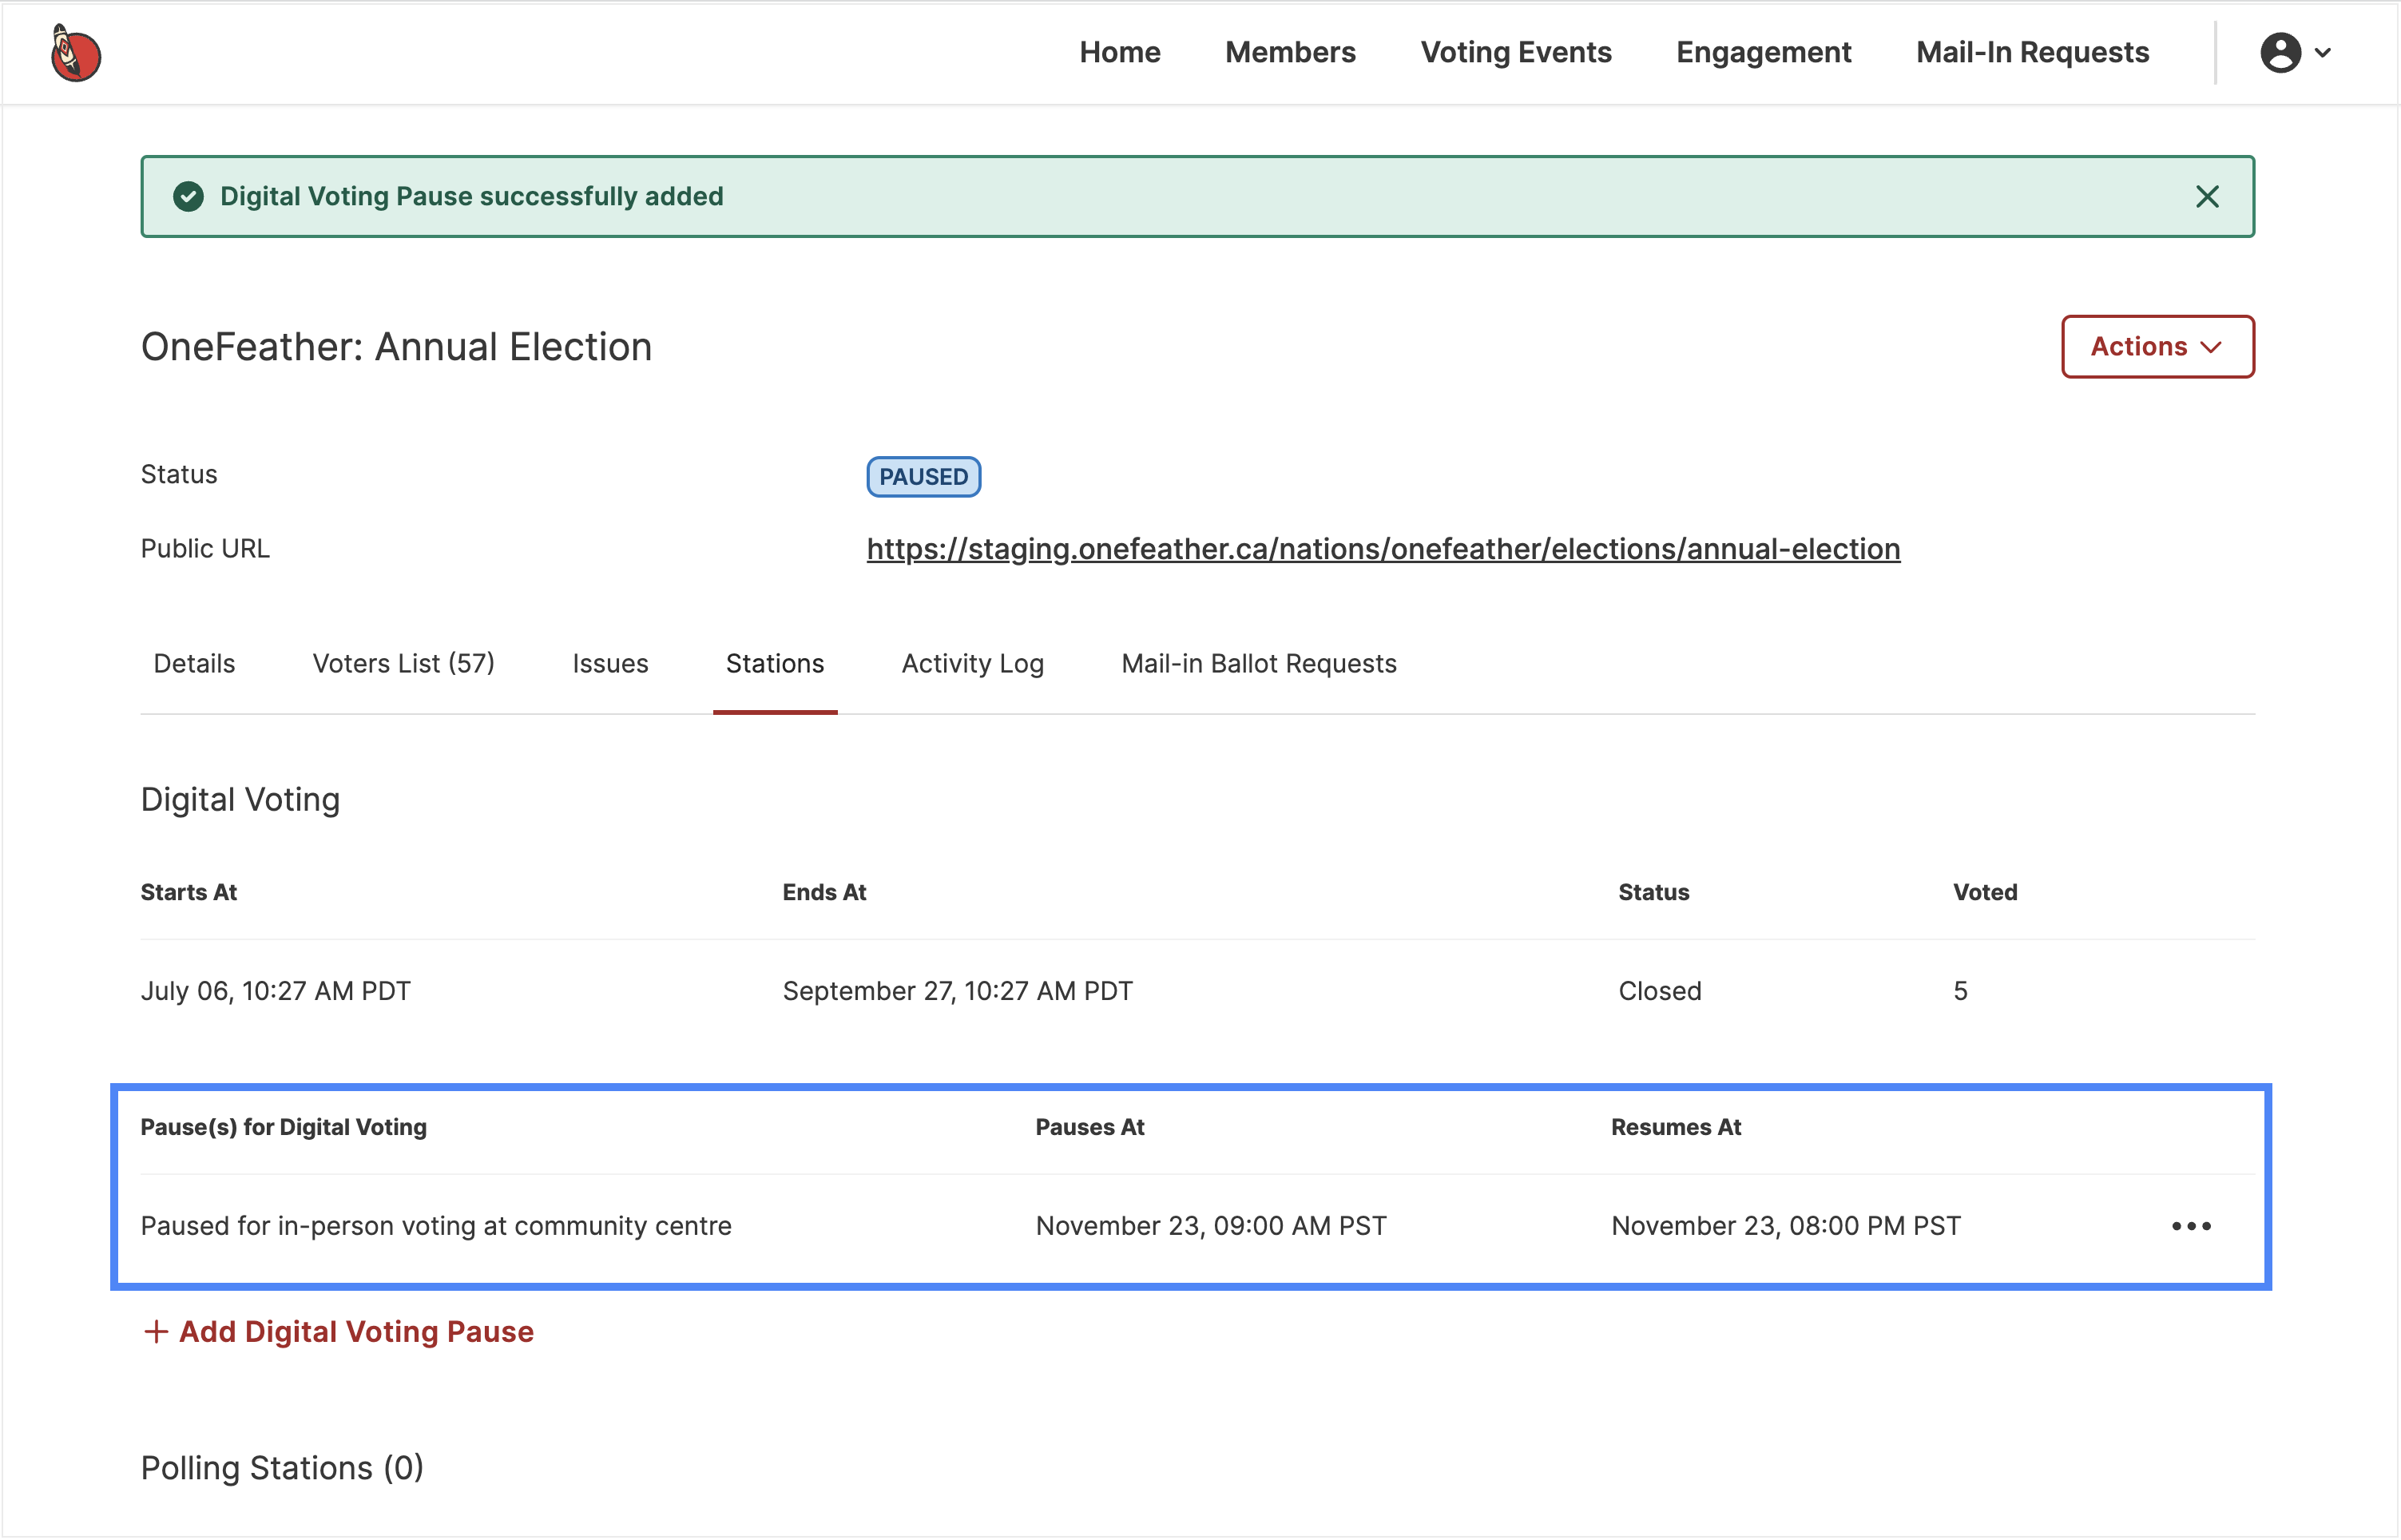Click the 'Polling Stations (0)' heading
Screen dimensions: 2401x1540
[x=282, y=1469]
